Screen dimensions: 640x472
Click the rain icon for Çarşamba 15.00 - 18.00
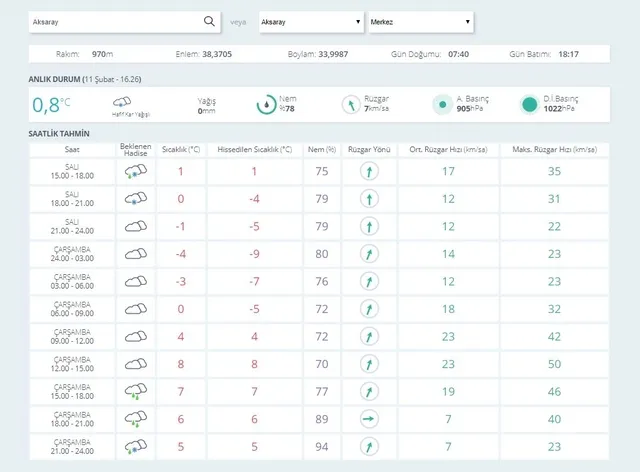pyautogui.click(x=136, y=392)
